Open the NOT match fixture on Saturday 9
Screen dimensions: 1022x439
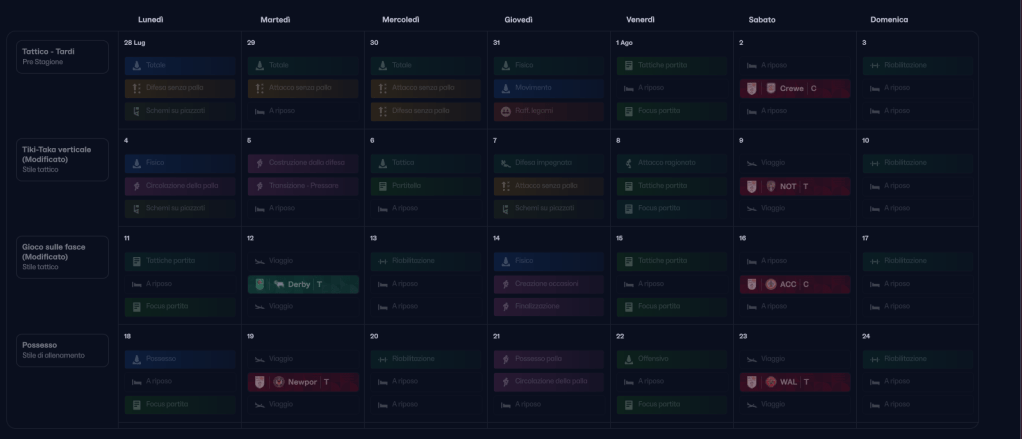coord(795,186)
